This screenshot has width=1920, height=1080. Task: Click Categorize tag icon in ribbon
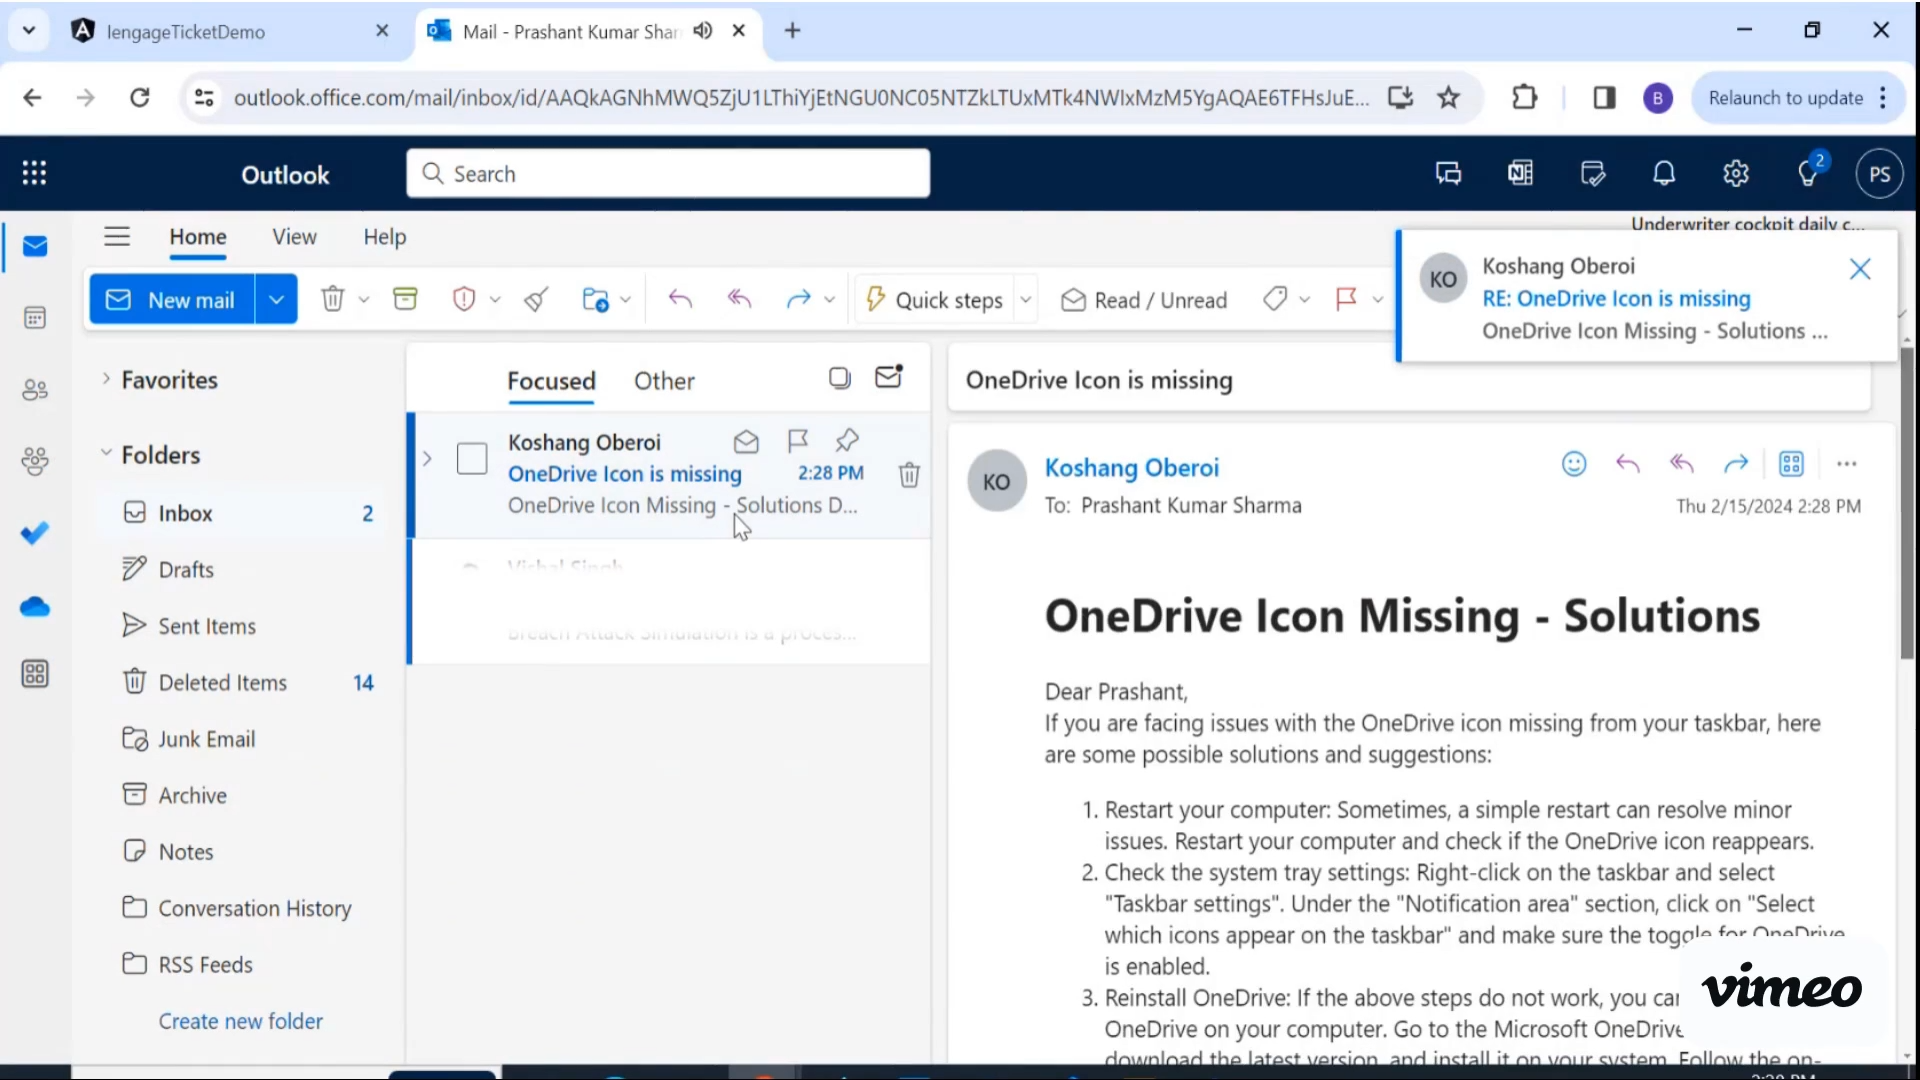coord(1275,299)
